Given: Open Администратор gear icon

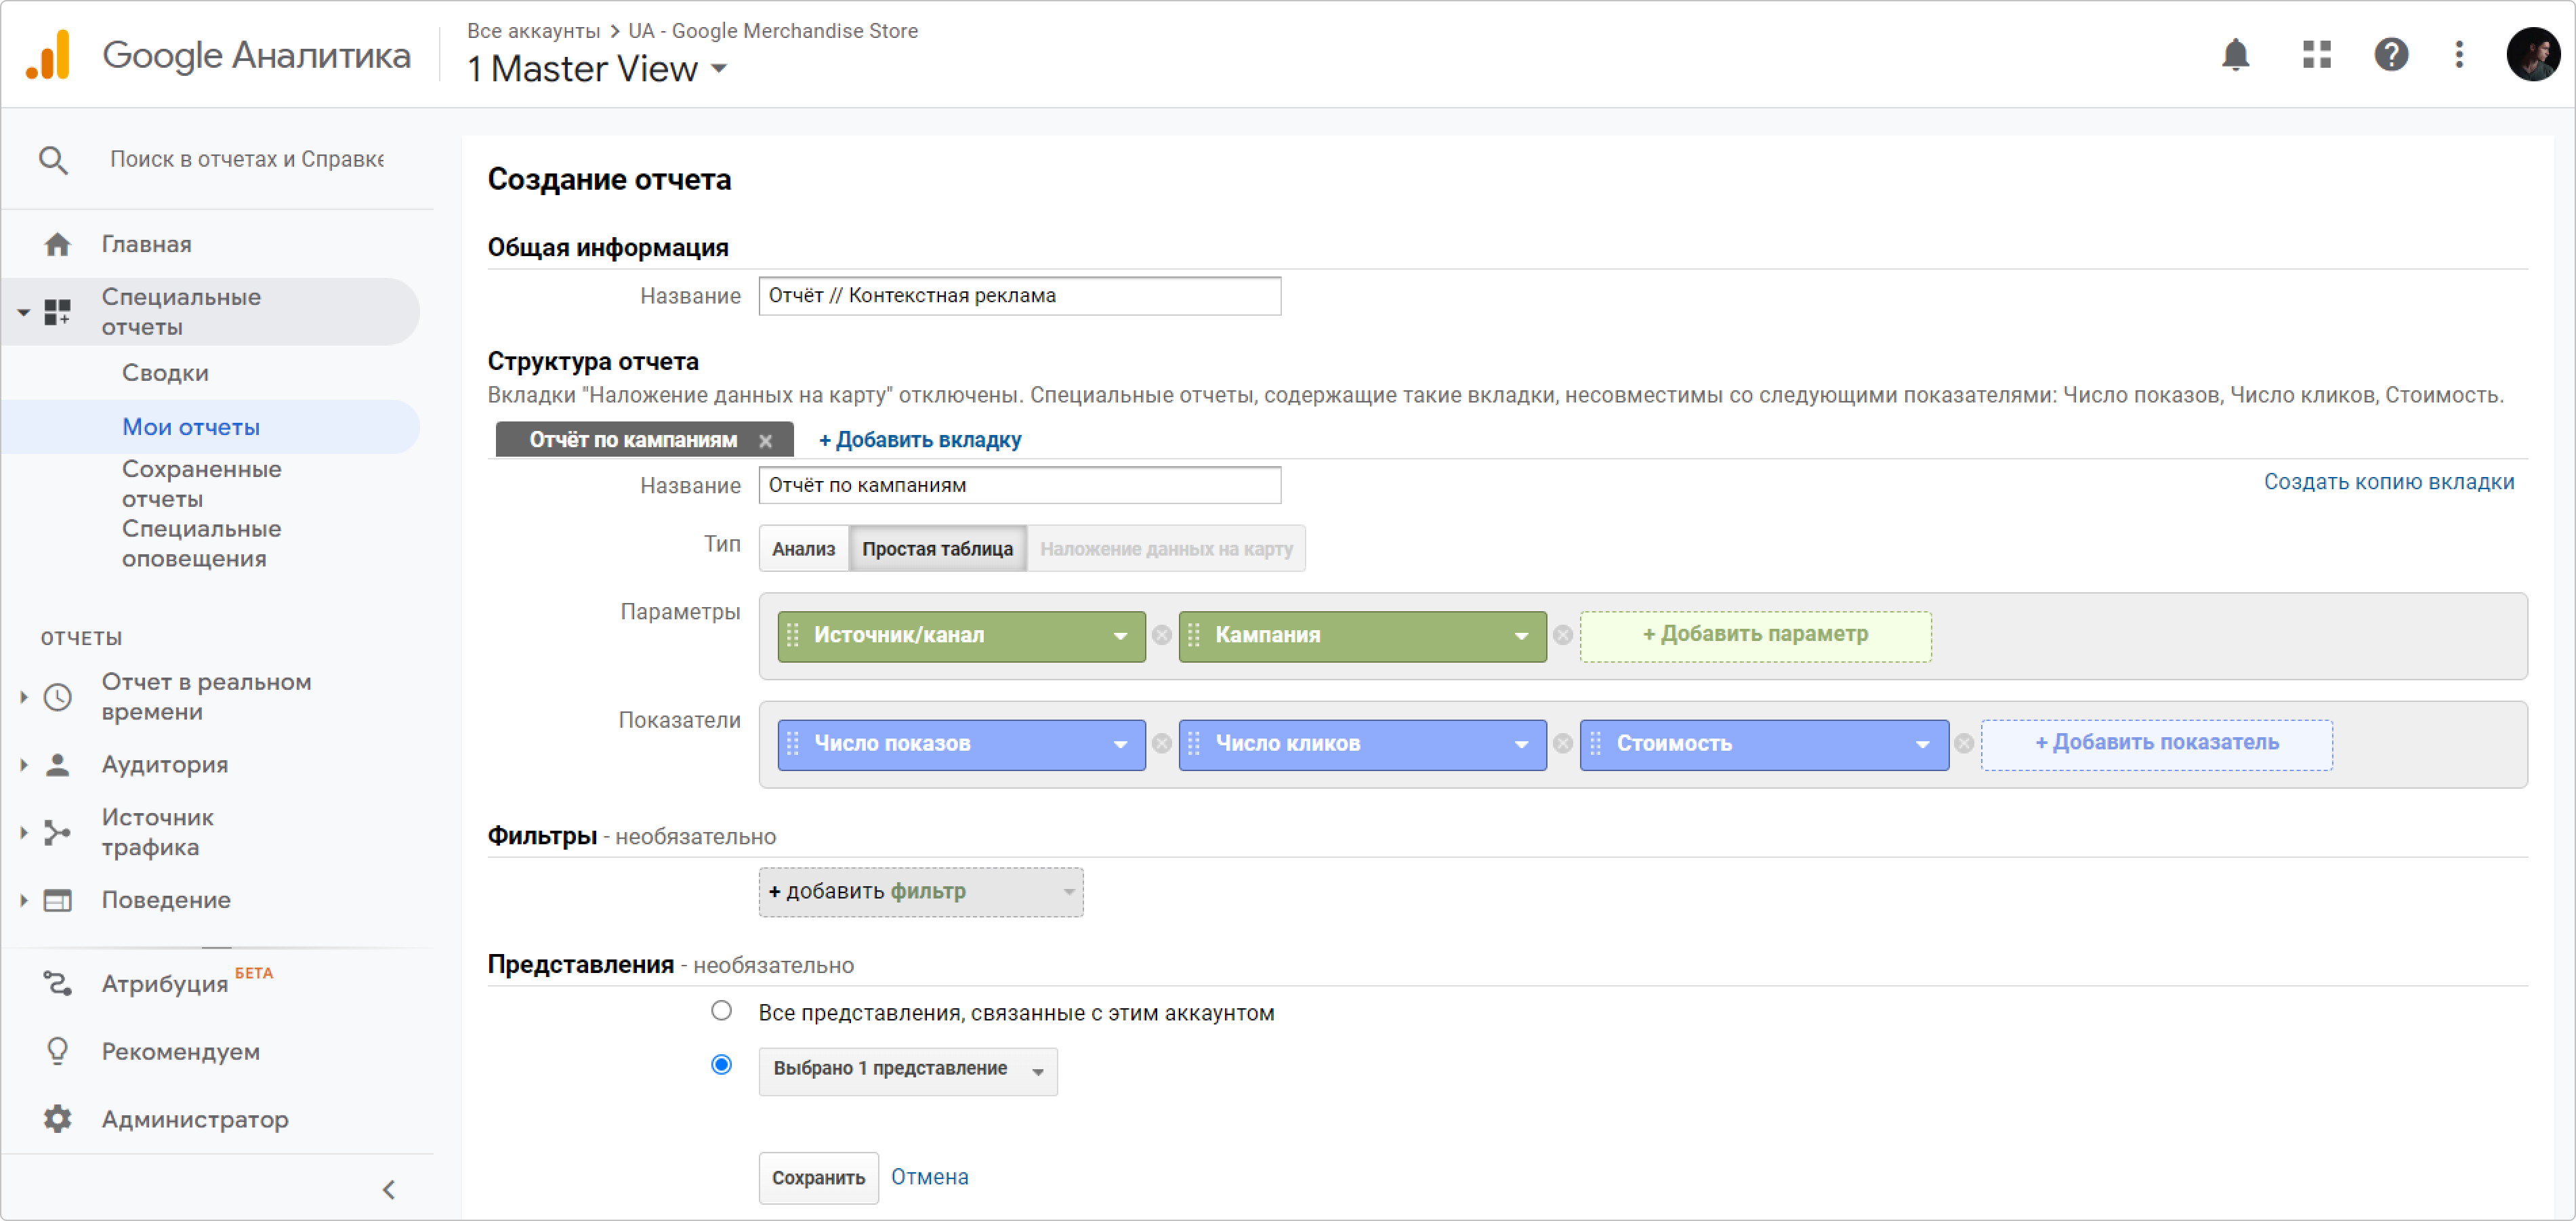Looking at the screenshot, I should coord(57,1118).
